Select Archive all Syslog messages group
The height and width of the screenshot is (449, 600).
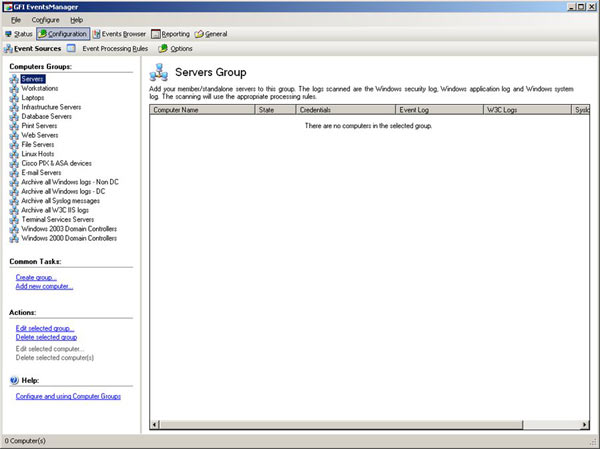pos(60,201)
